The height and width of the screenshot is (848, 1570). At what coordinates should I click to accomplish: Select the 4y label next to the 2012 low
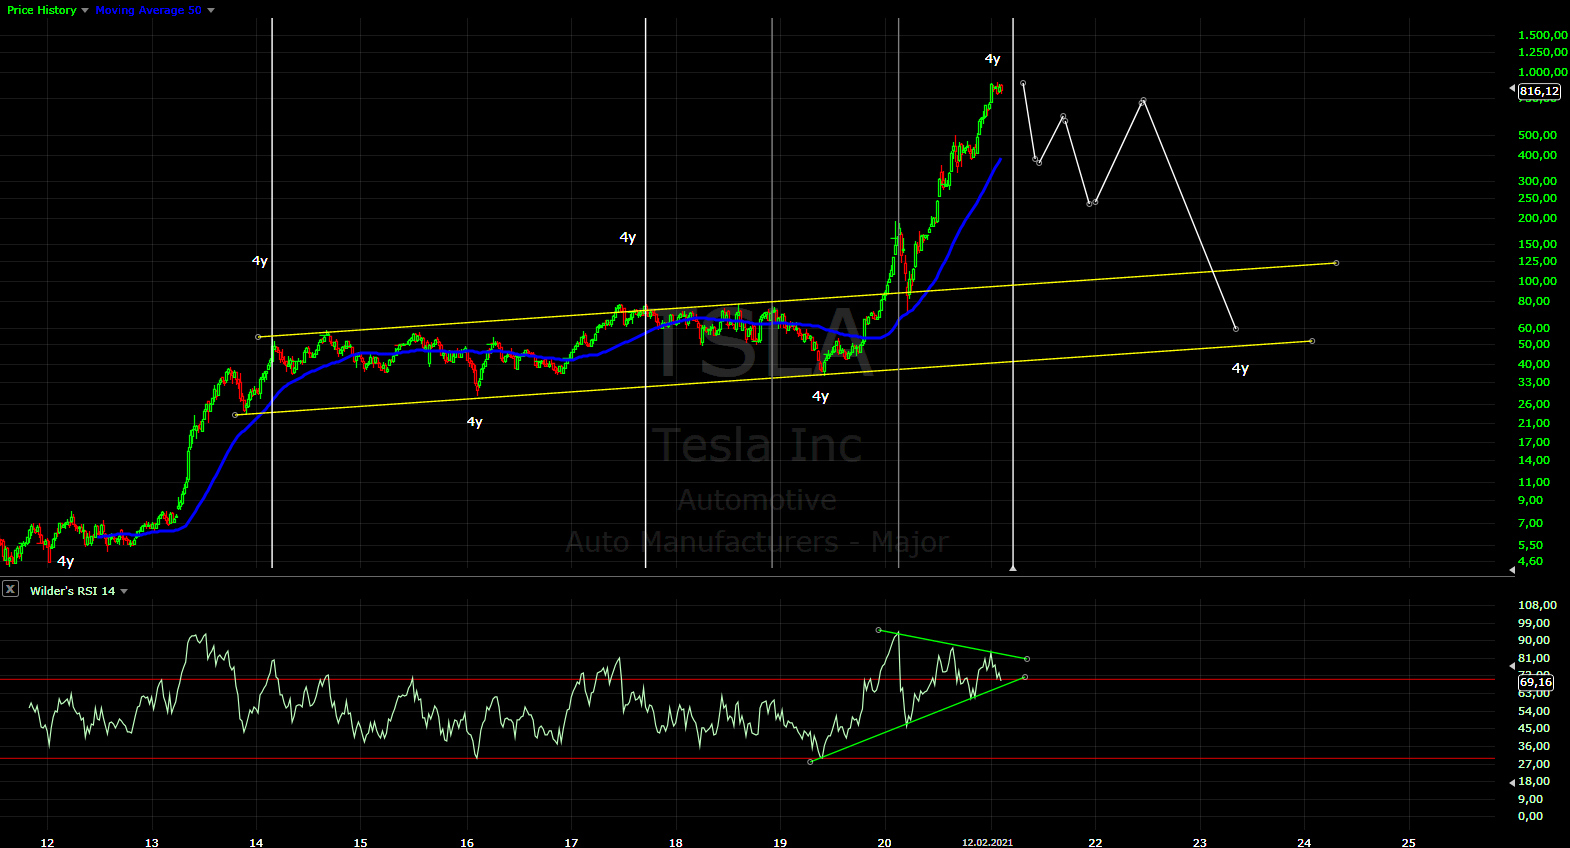tap(65, 561)
